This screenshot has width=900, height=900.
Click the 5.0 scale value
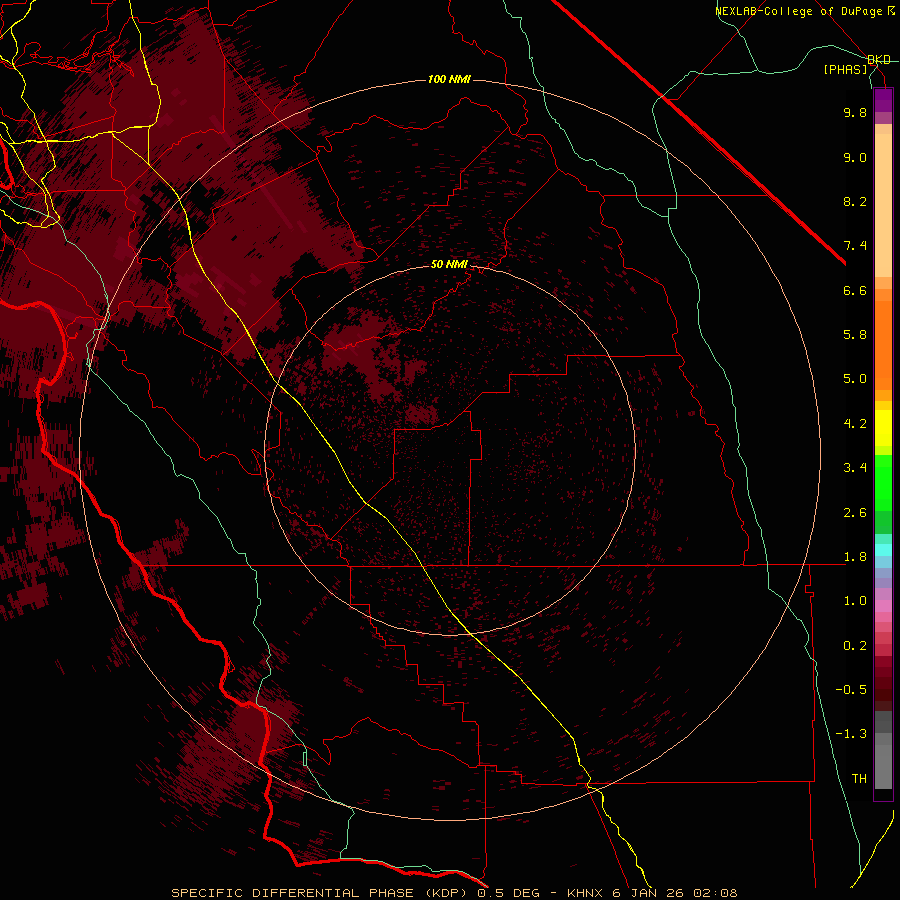coord(855,379)
